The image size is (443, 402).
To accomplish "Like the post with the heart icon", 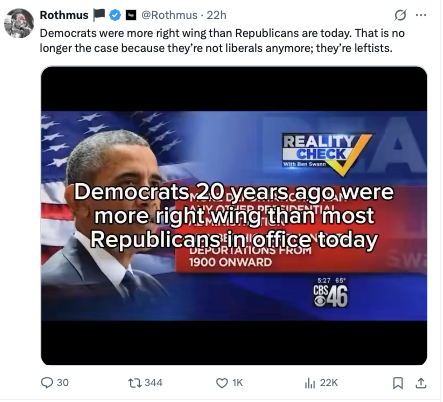I will [x=222, y=383].
